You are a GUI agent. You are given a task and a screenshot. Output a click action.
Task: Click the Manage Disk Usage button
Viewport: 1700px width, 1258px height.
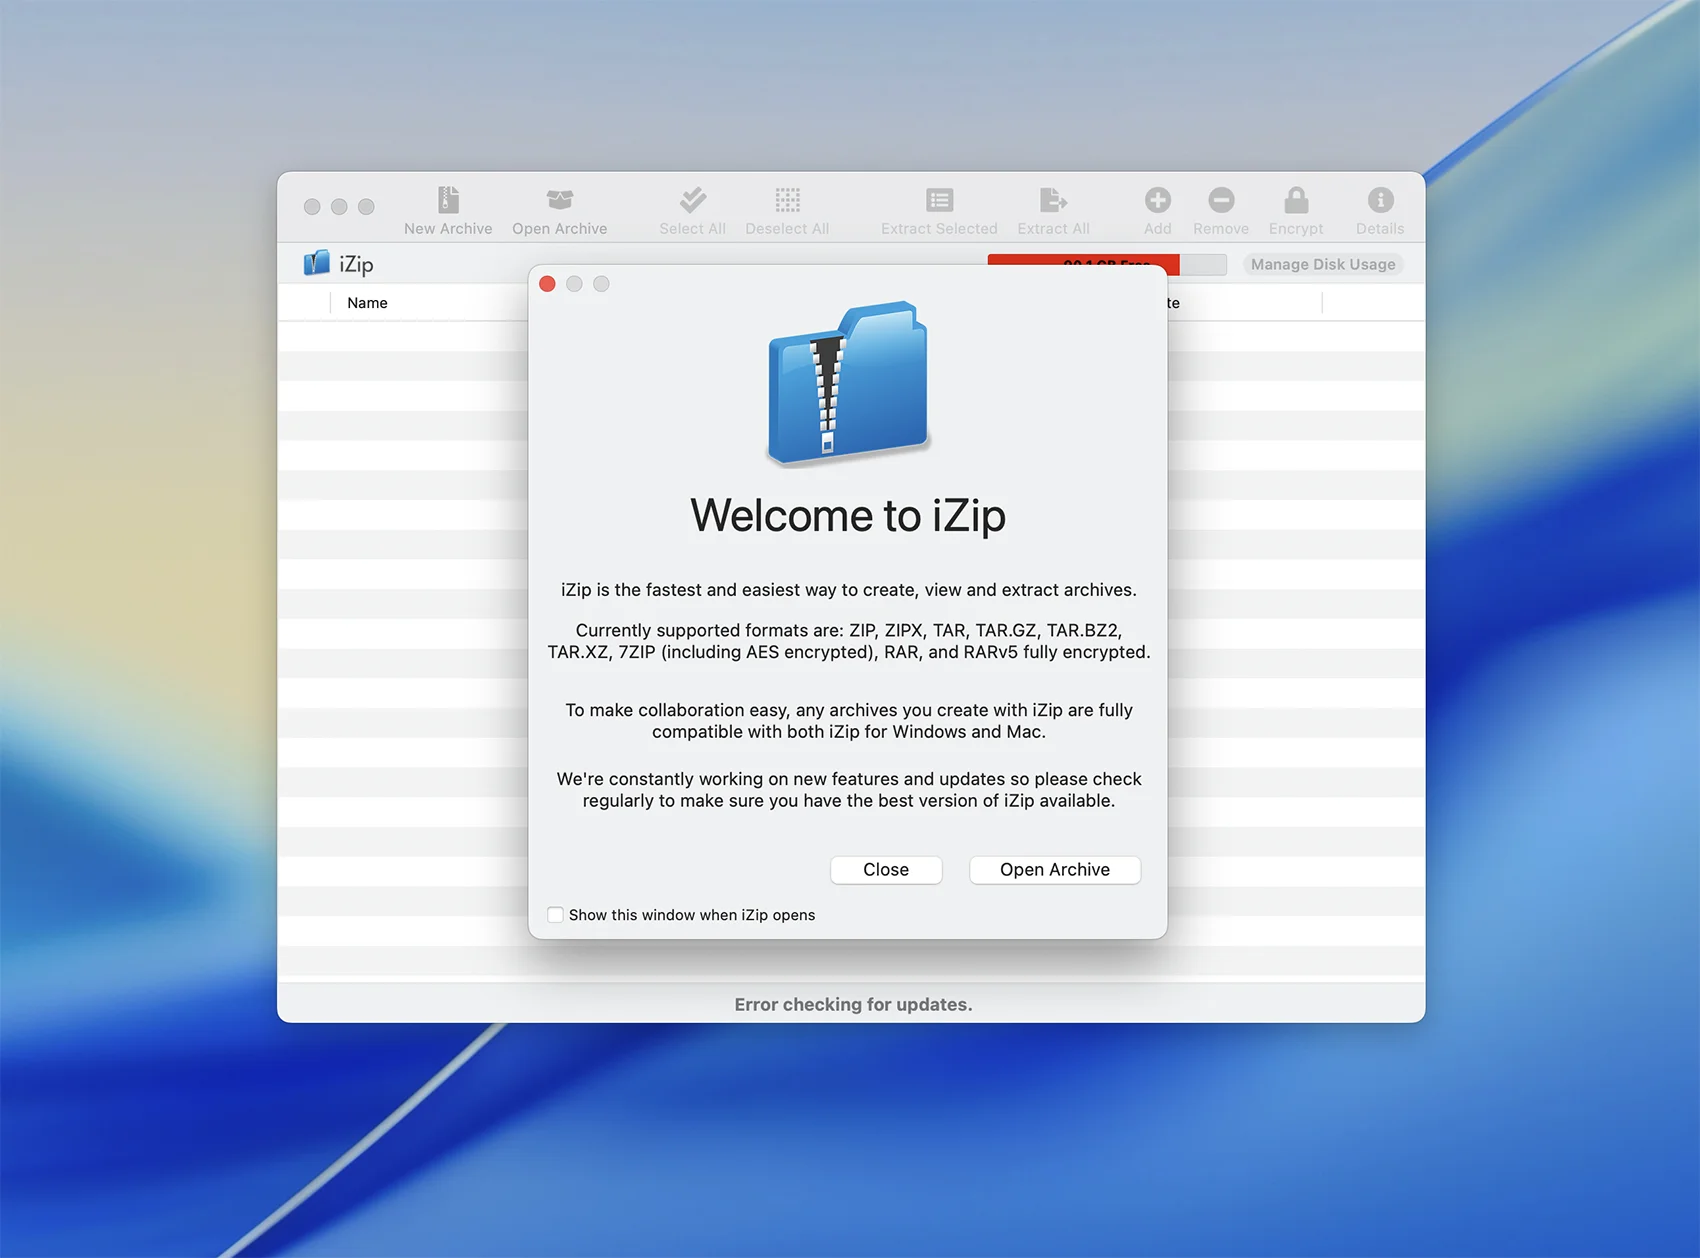pyautogui.click(x=1322, y=264)
